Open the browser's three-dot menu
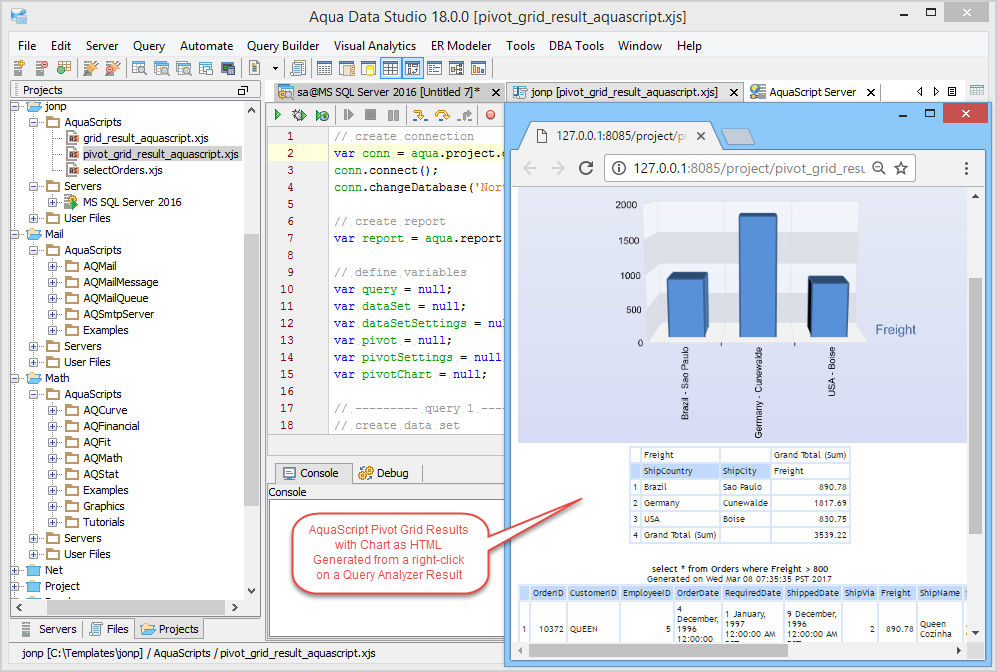 tap(966, 168)
